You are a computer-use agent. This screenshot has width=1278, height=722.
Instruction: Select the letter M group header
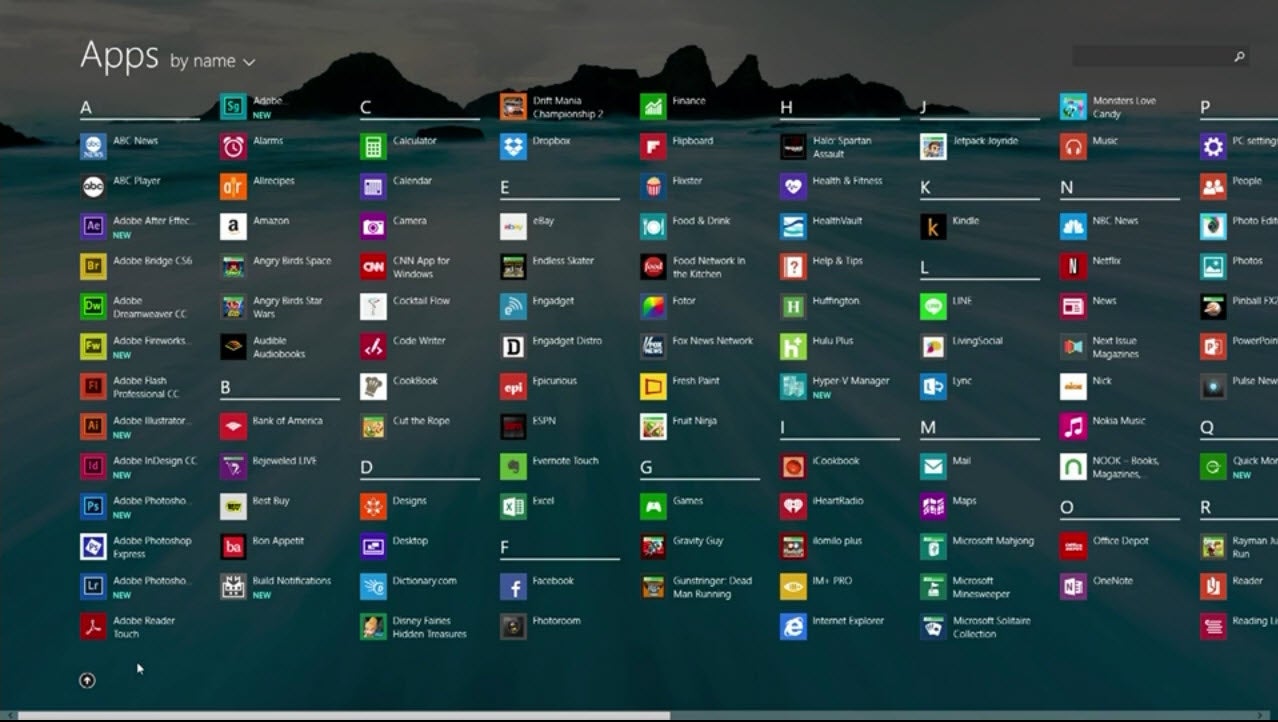tap(928, 428)
